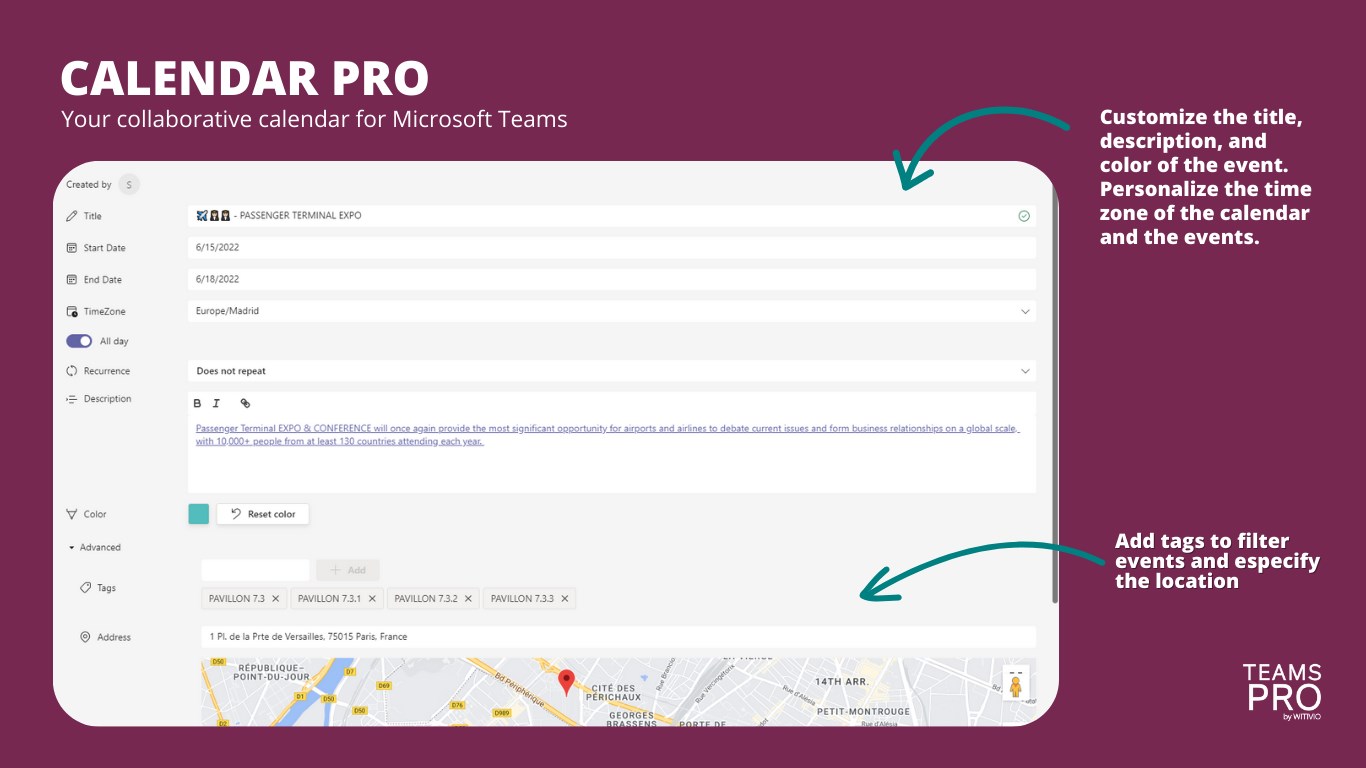Open the Recurrence dropdown Does not repeat
Image resolution: width=1366 pixels, height=768 pixels.
tap(612, 371)
